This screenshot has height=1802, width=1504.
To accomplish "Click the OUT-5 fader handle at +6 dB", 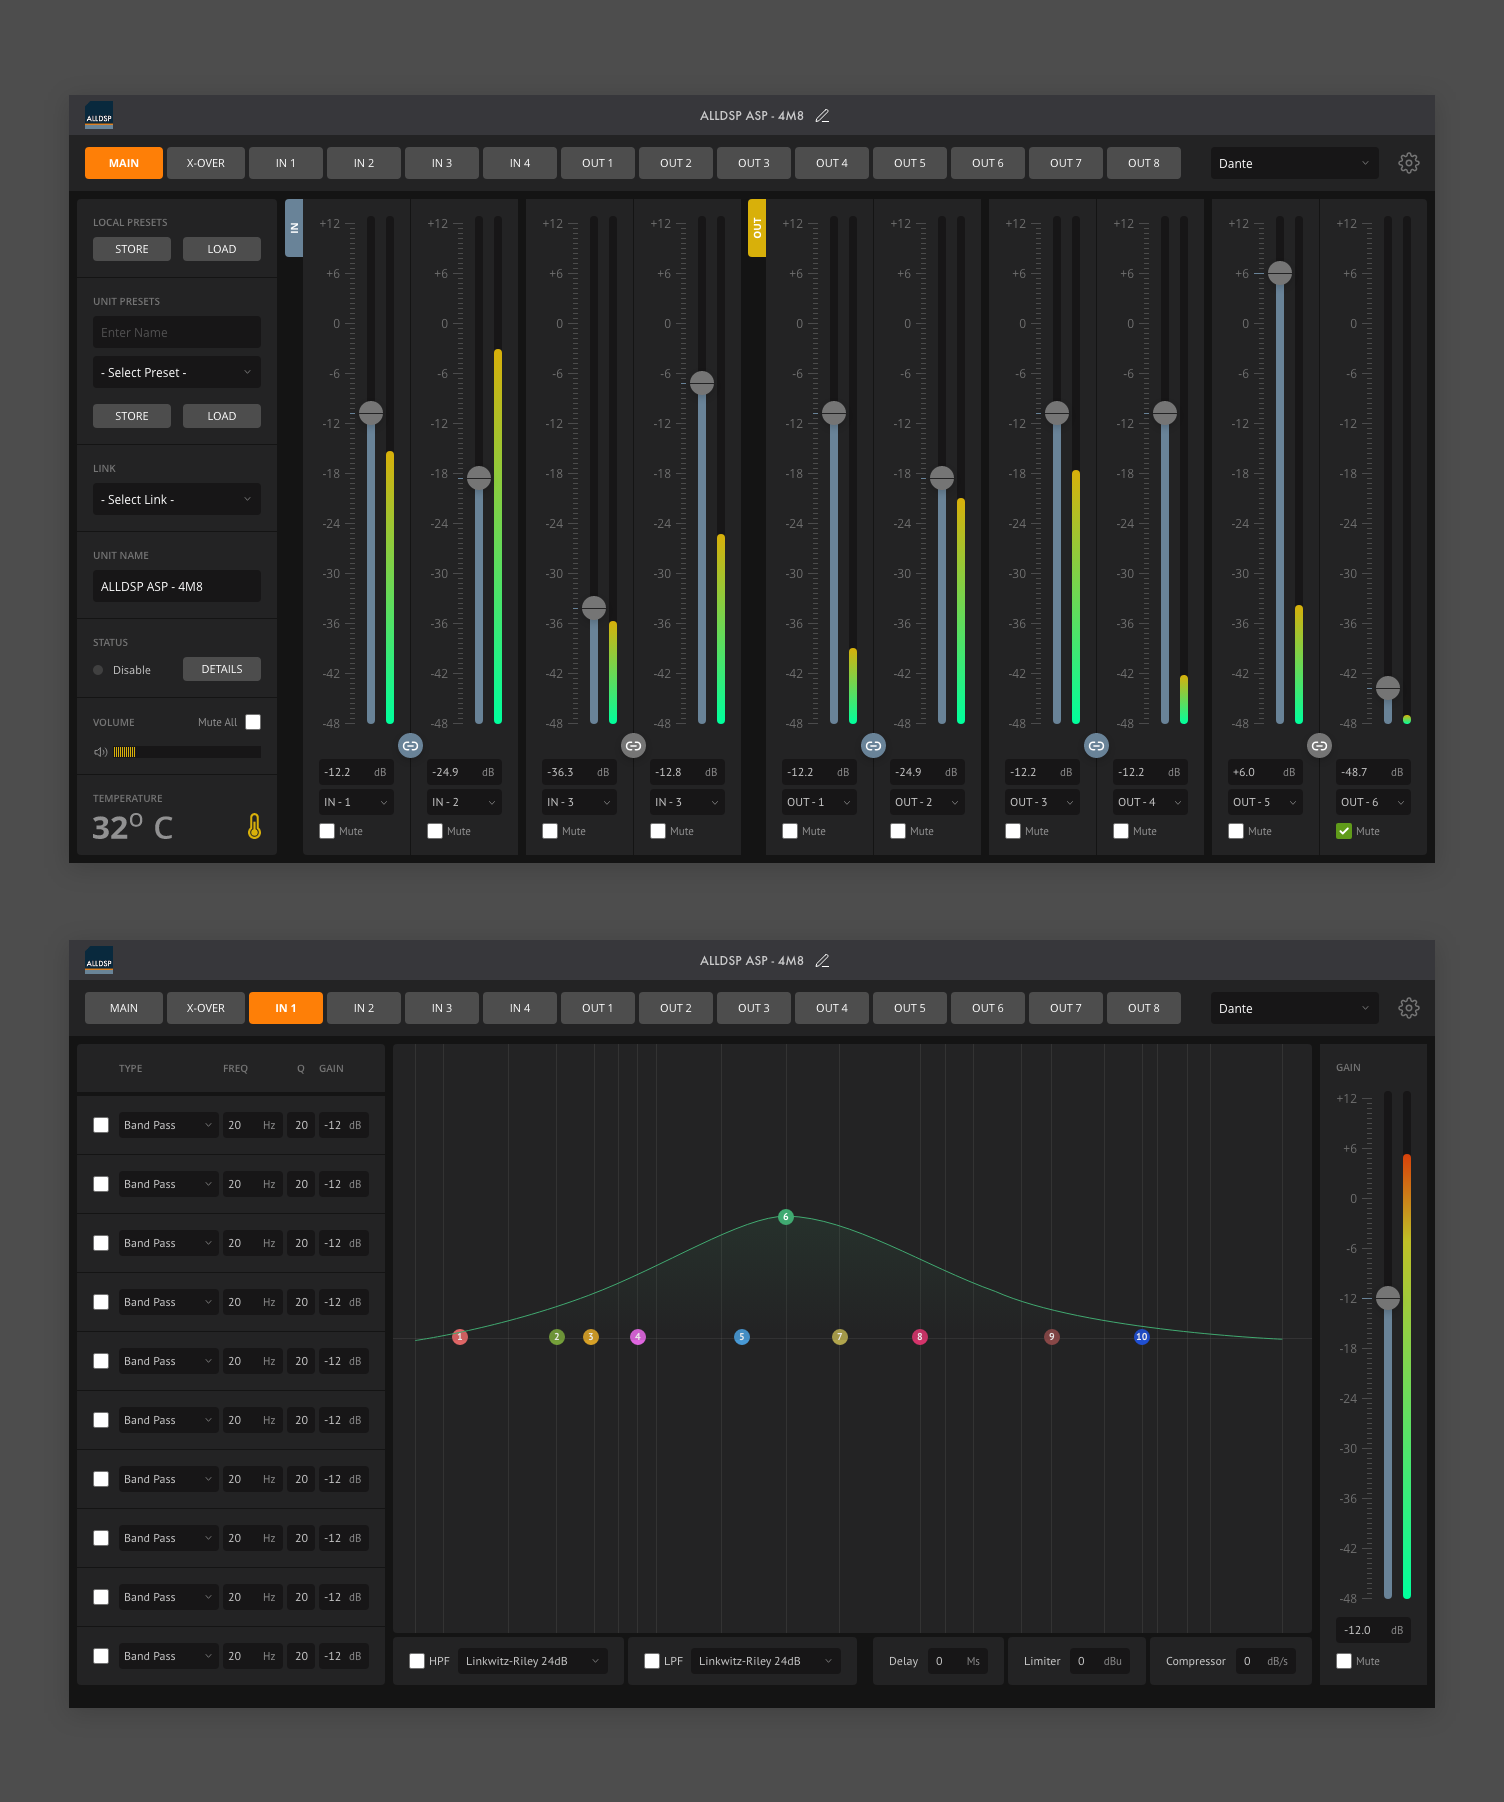I will point(1280,273).
